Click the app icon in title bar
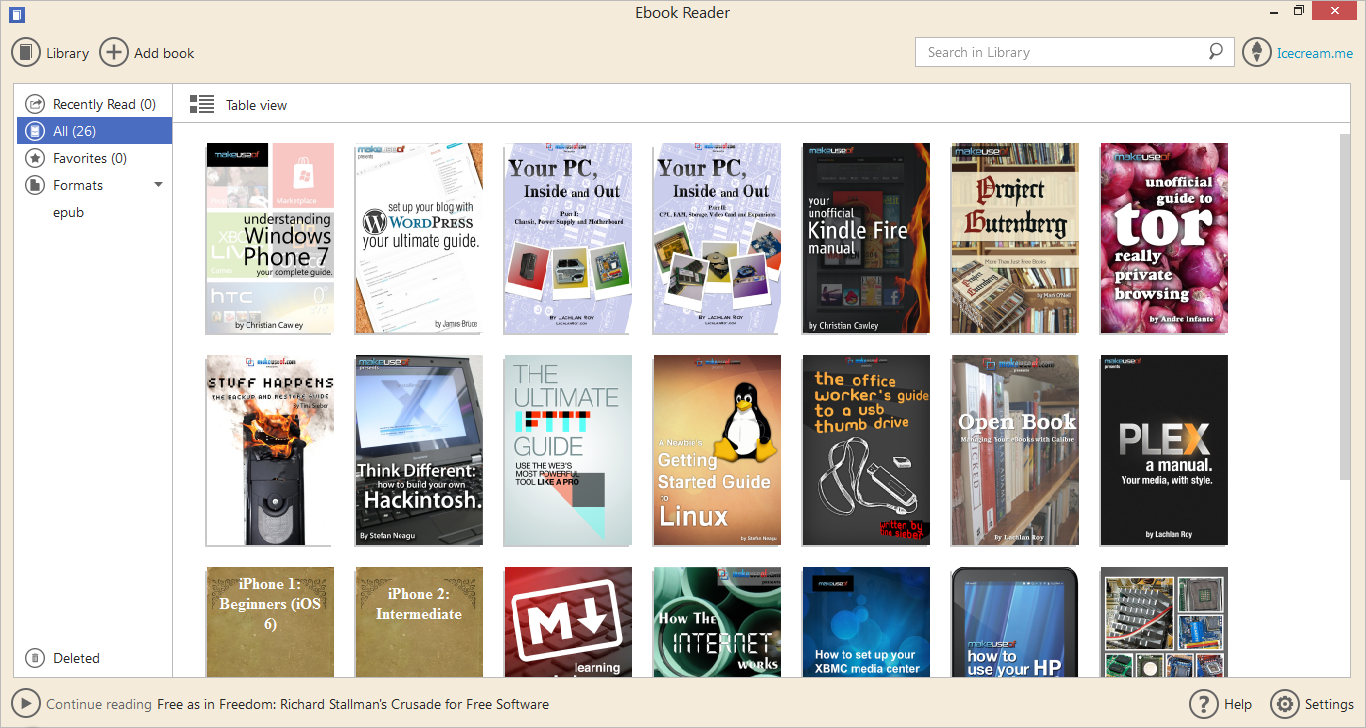Image resolution: width=1366 pixels, height=728 pixels. tap(16, 14)
